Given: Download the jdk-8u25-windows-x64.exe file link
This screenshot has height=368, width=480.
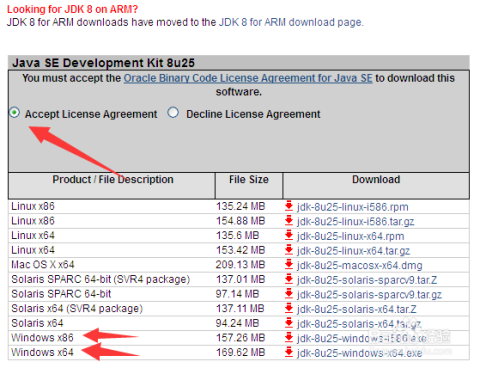Looking at the screenshot, I should click(360, 353).
